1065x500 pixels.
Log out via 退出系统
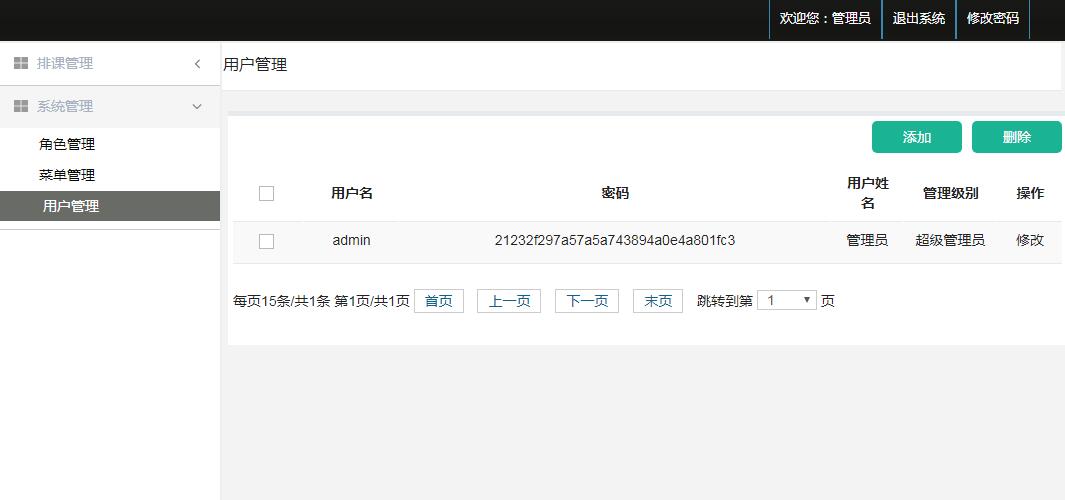[x=918, y=19]
